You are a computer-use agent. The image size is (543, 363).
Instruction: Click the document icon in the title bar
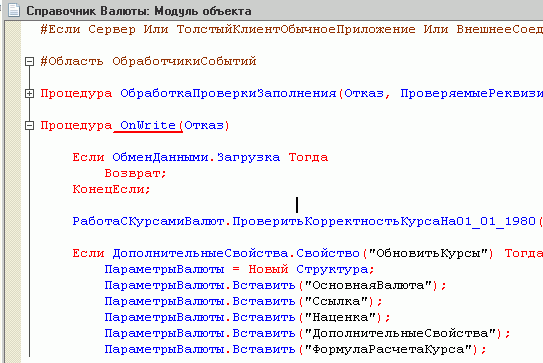14,10
